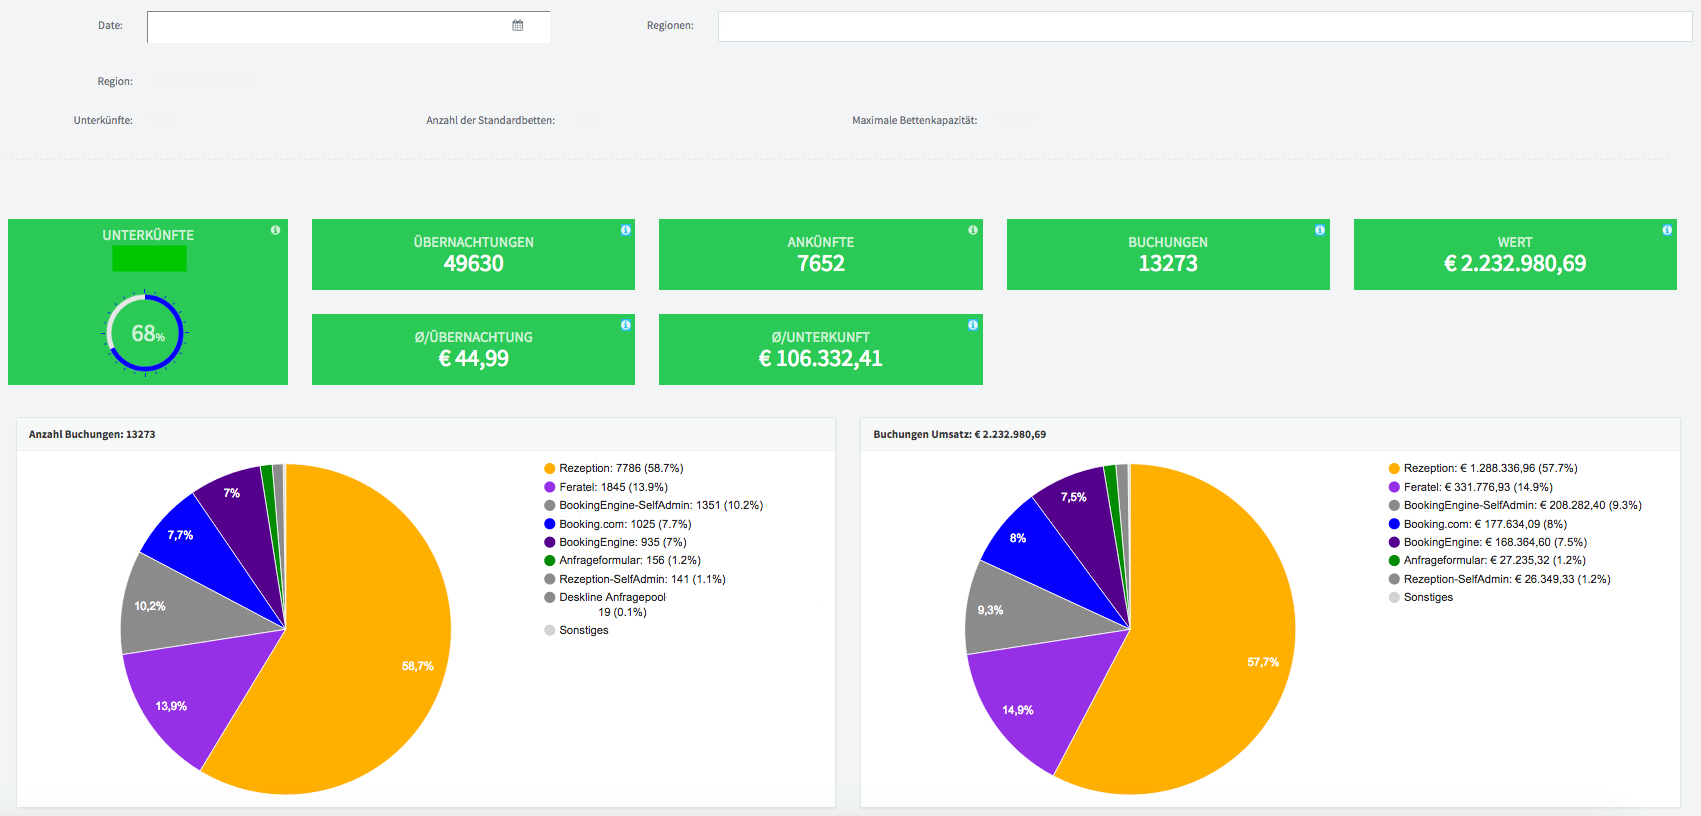Click info icon on Ø/Unterkunft tile
Image resolution: width=1701 pixels, height=816 pixels.
coord(972,325)
